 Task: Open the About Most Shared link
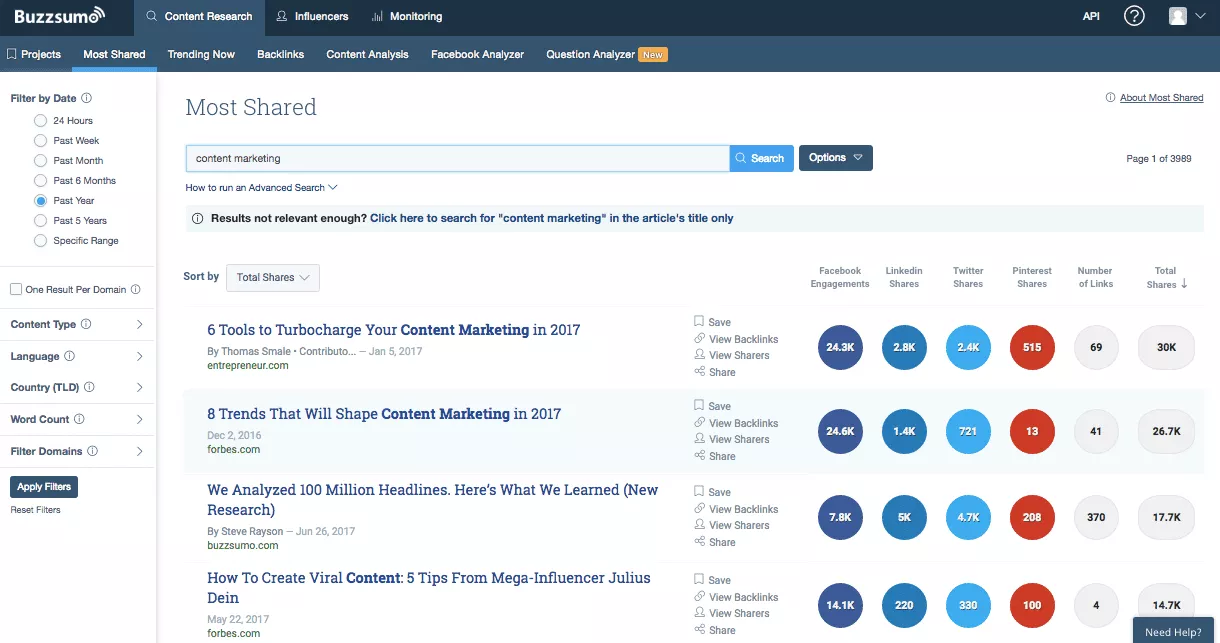tap(1161, 98)
